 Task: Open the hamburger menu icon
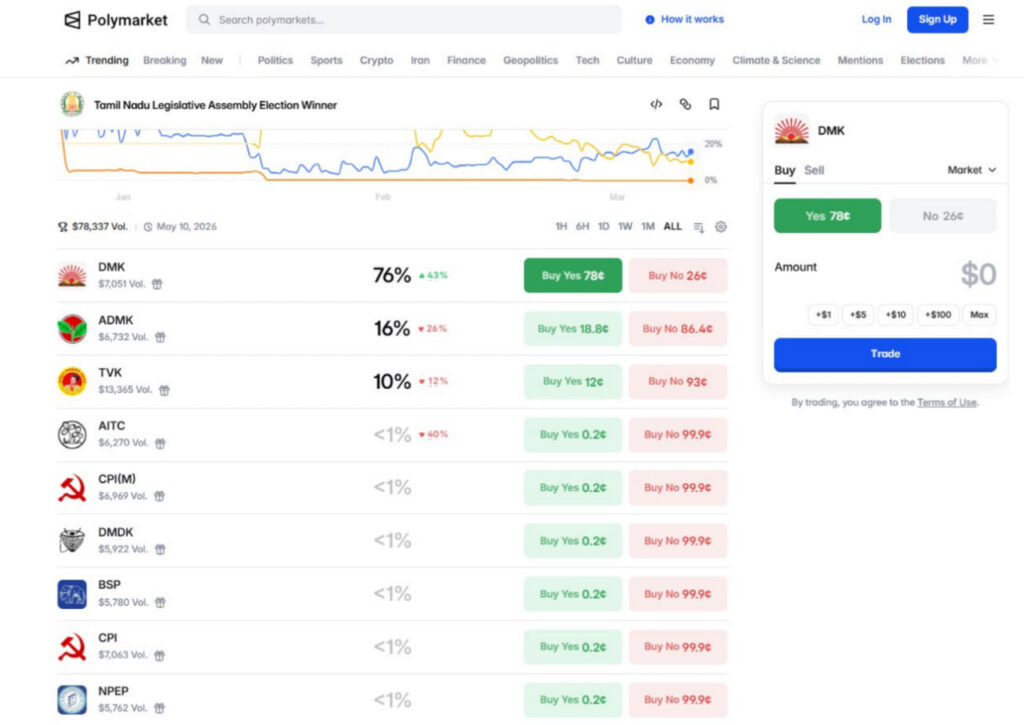click(988, 20)
